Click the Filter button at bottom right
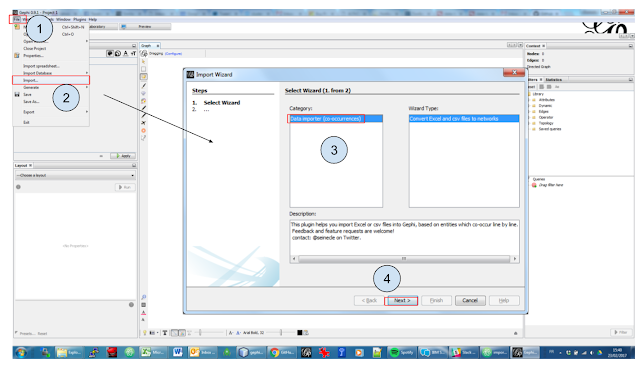Screen dimensions: 640x382 tap(621, 333)
